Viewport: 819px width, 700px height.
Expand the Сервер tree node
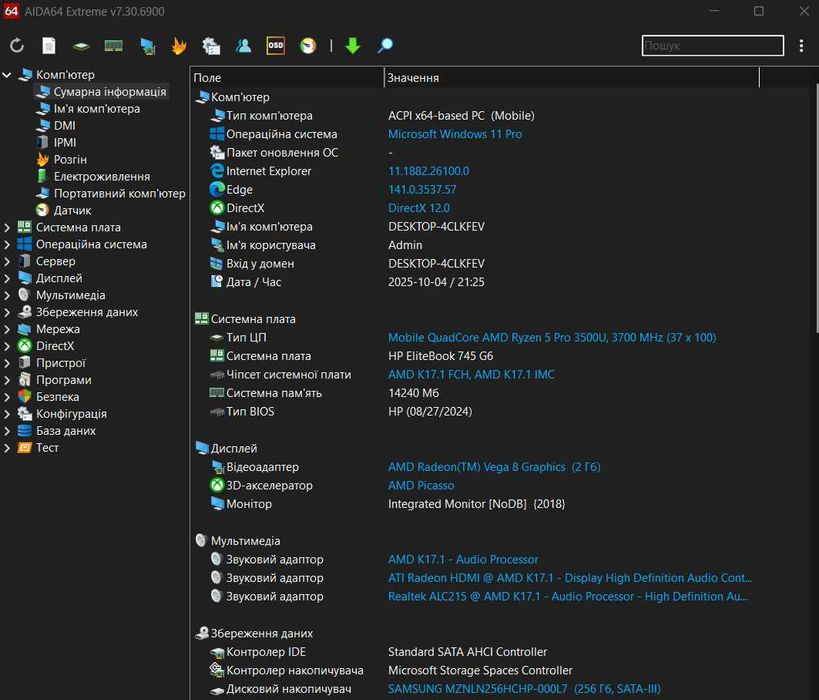(x=7, y=261)
